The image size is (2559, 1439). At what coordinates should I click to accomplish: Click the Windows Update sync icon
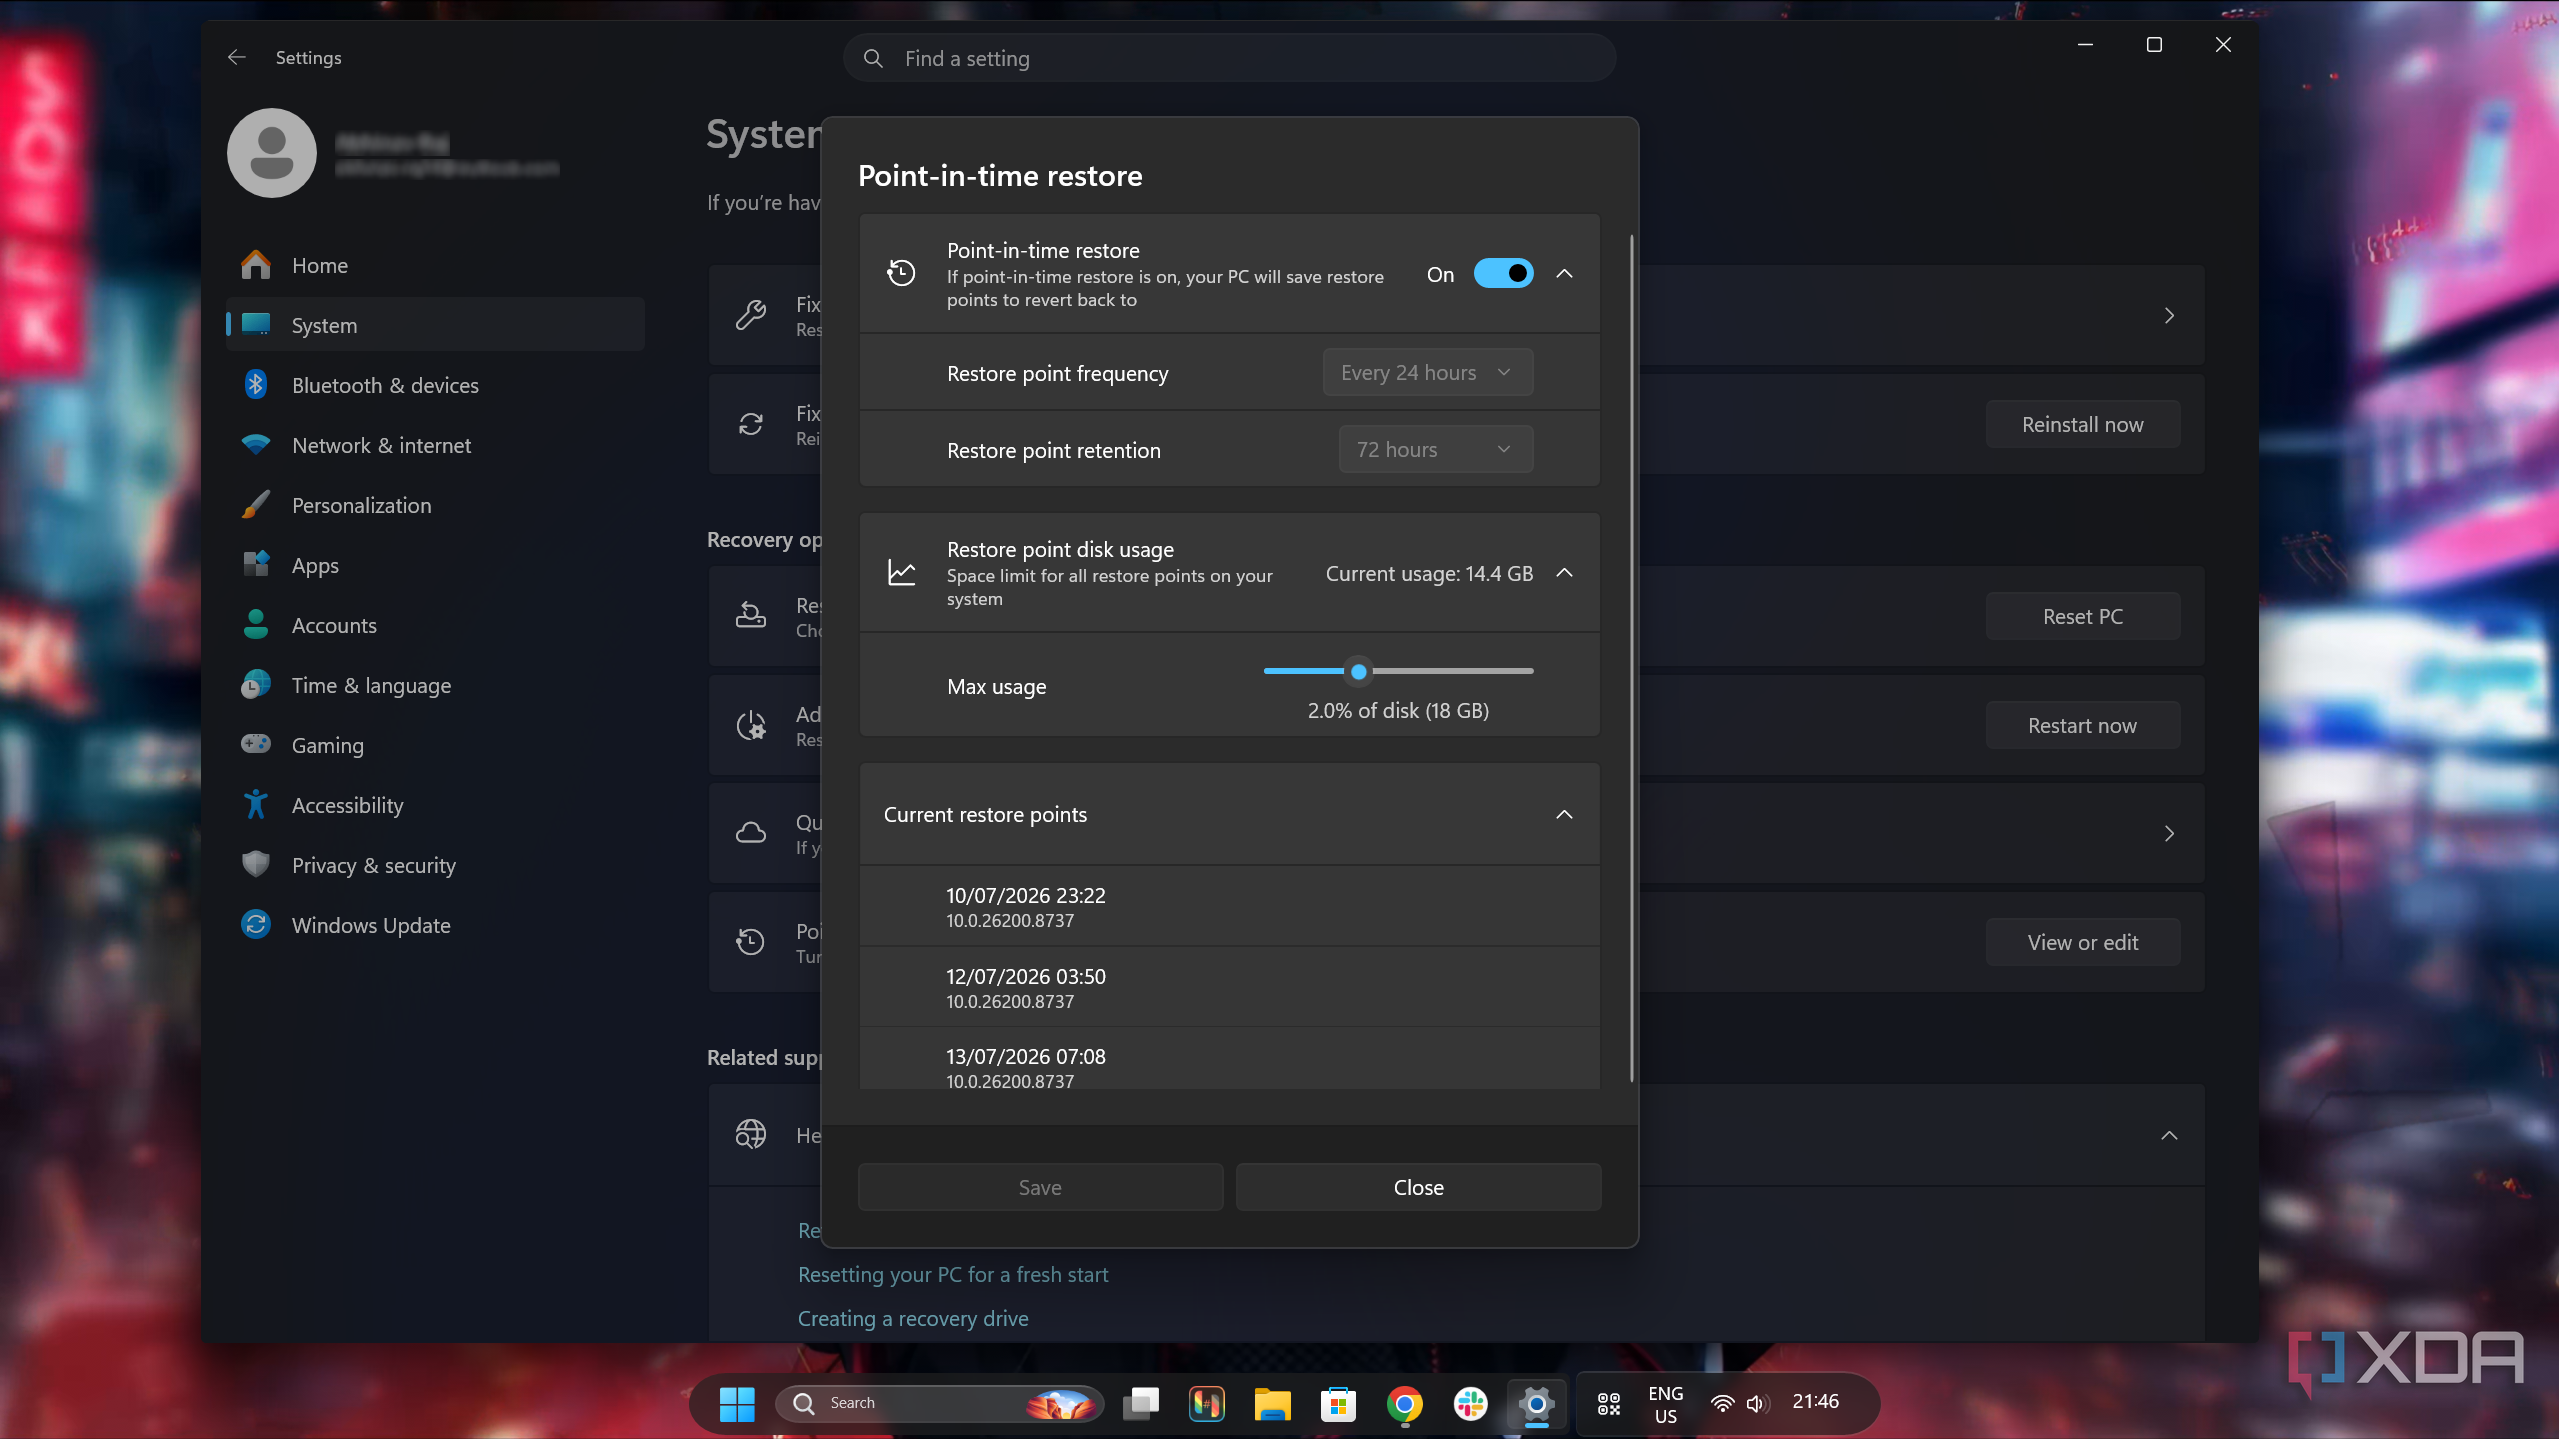coord(256,924)
